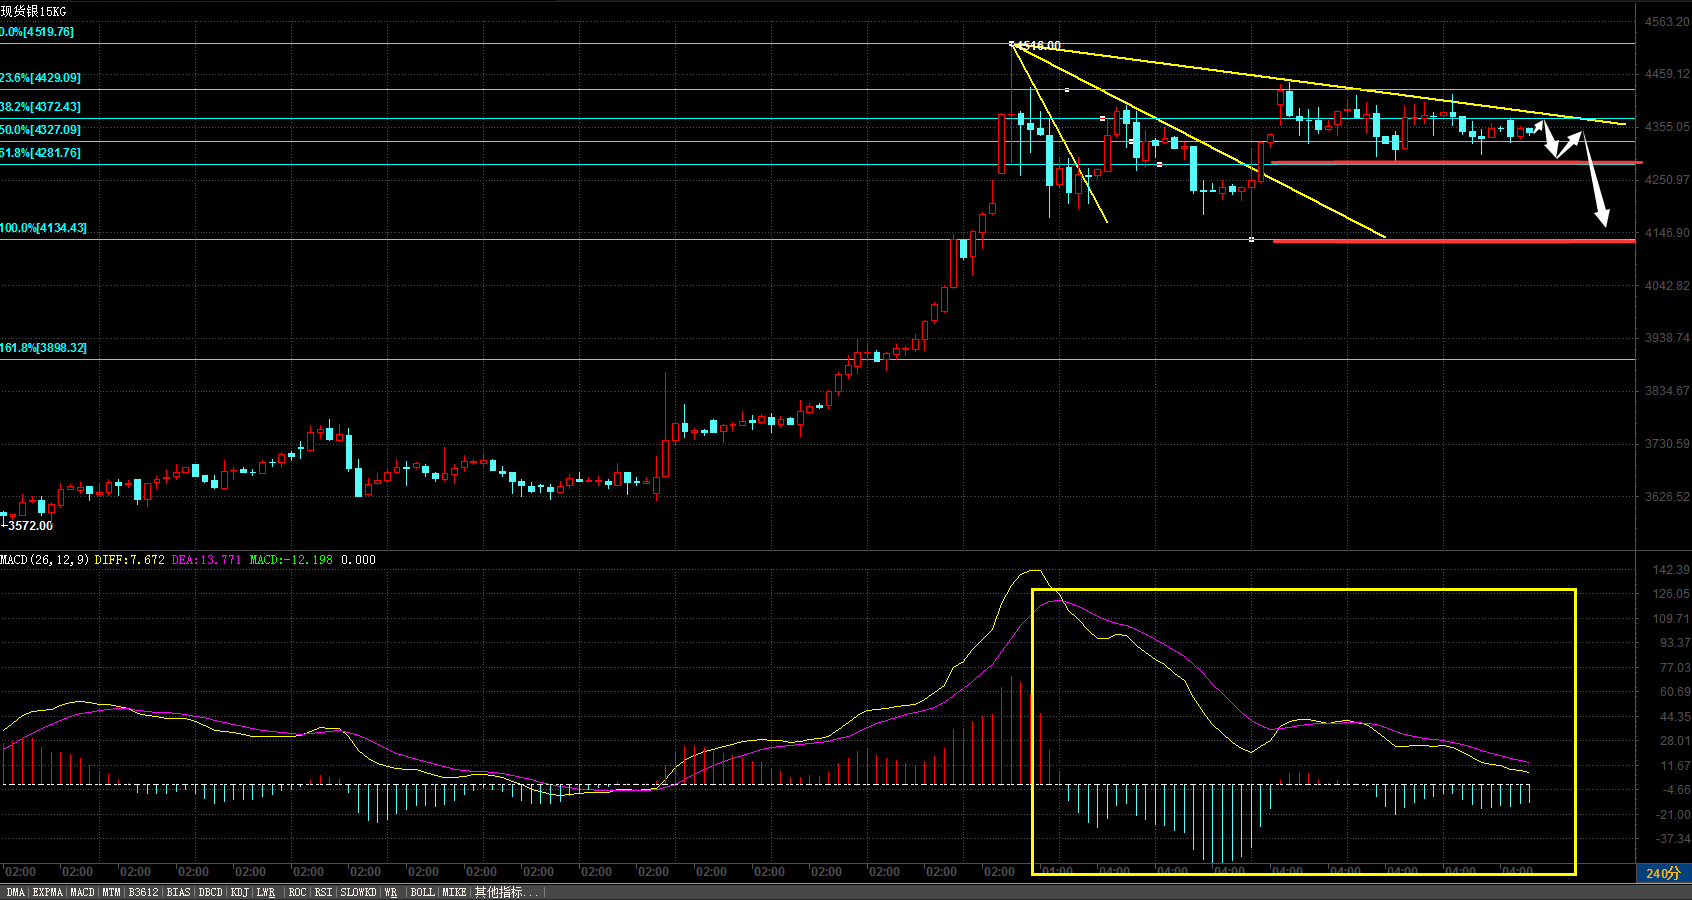Open the 其他指标 more indicators menu
Viewport: 1692px width, 900px height.
pyautogui.click(x=505, y=892)
